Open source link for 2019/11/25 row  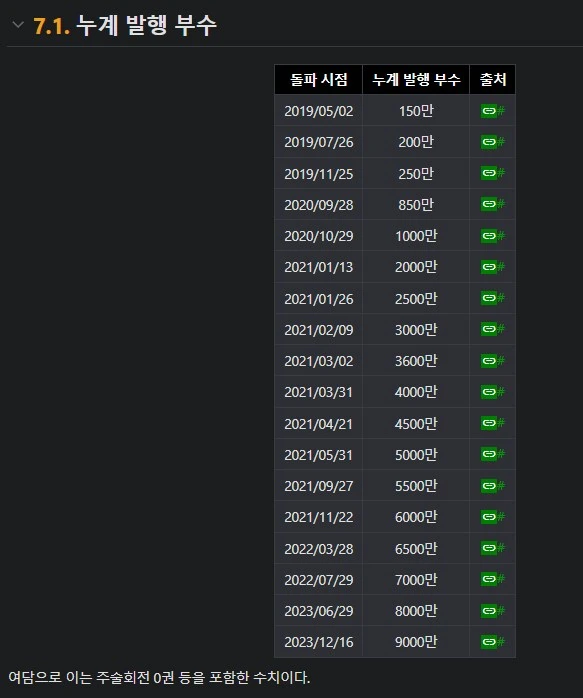click(493, 173)
